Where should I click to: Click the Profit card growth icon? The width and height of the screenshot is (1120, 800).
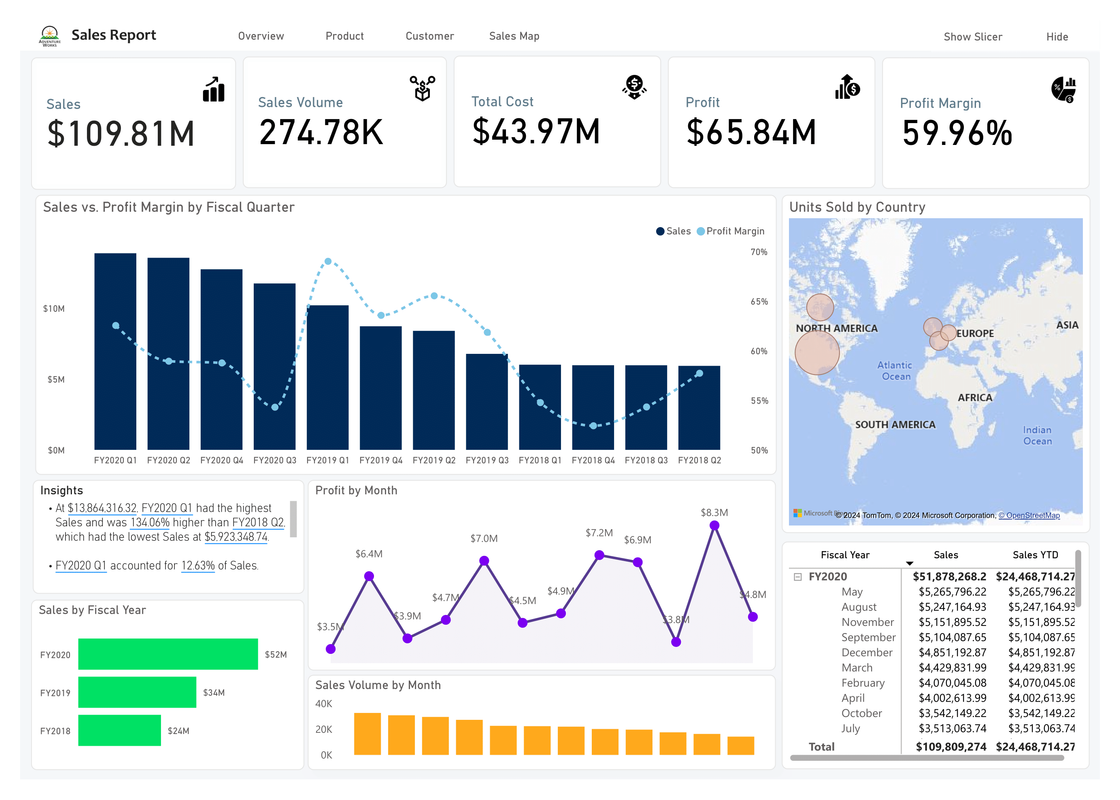pos(847,87)
